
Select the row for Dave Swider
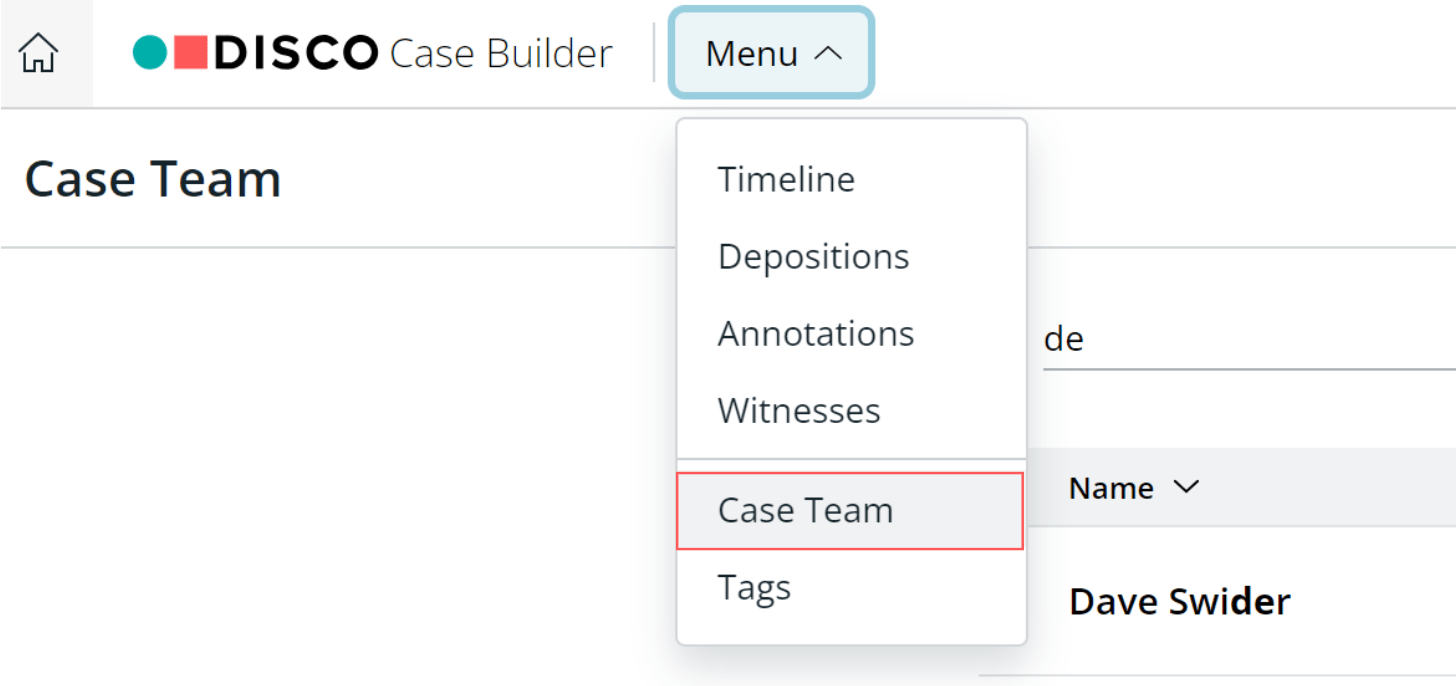tap(1179, 601)
